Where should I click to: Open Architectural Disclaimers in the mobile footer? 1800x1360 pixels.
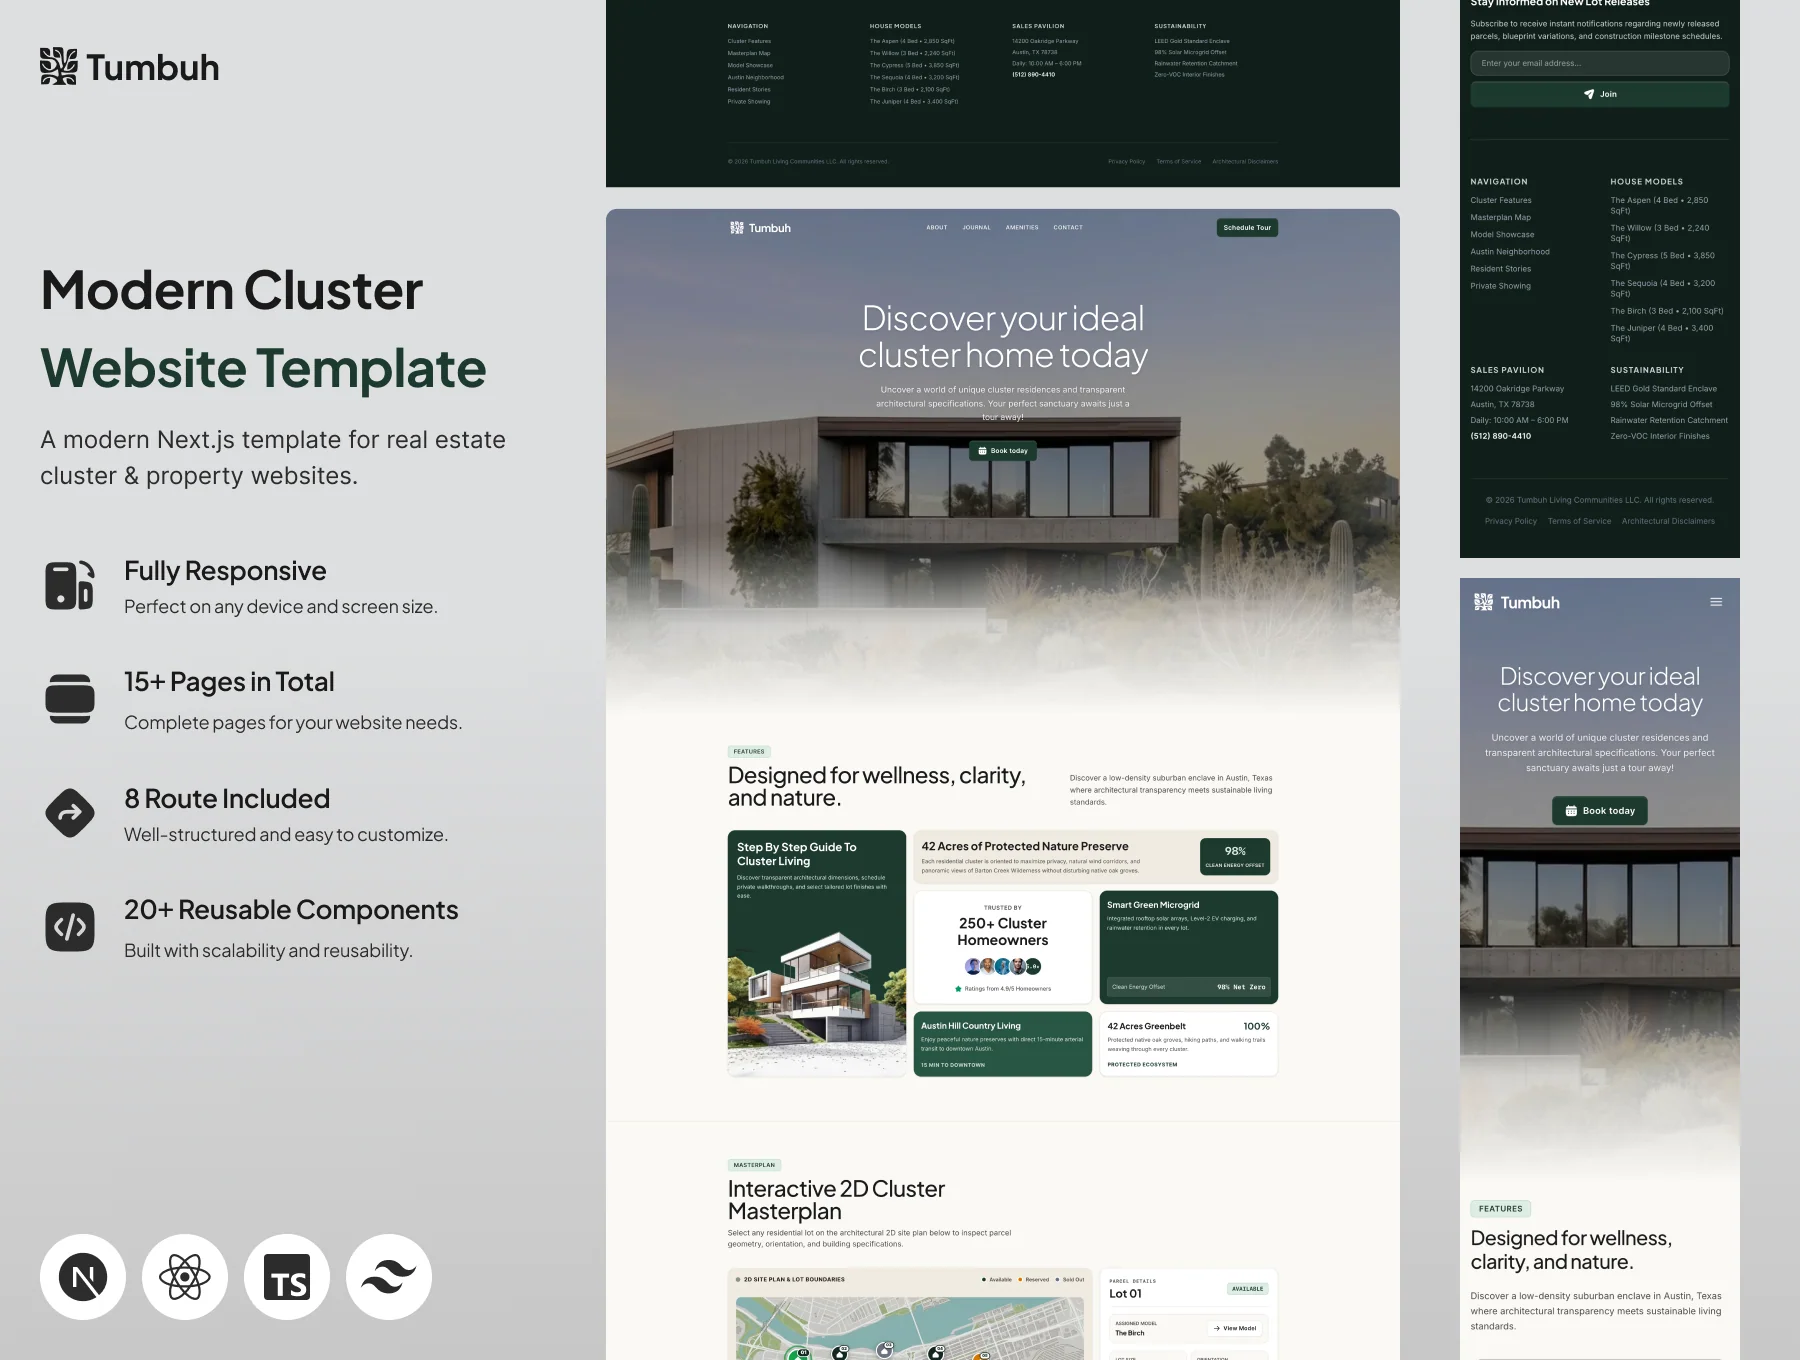(1668, 521)
